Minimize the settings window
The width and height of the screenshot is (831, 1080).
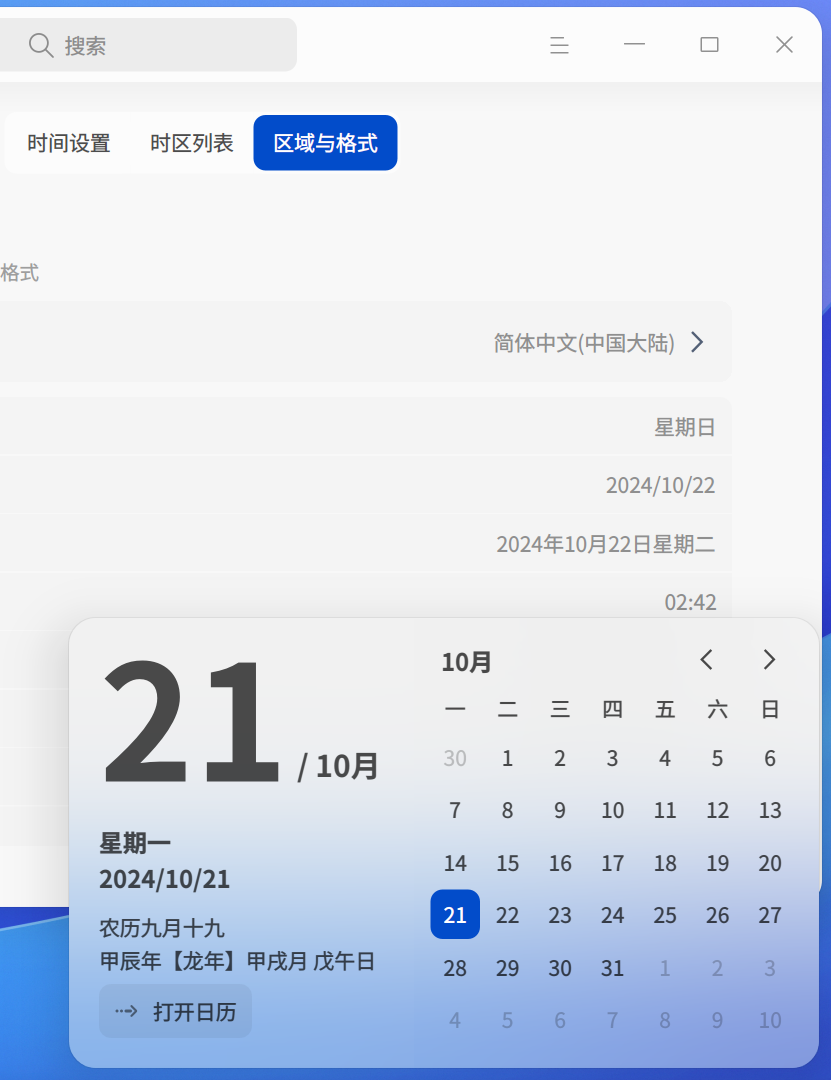pyautogui.click(x=635, y=45)
